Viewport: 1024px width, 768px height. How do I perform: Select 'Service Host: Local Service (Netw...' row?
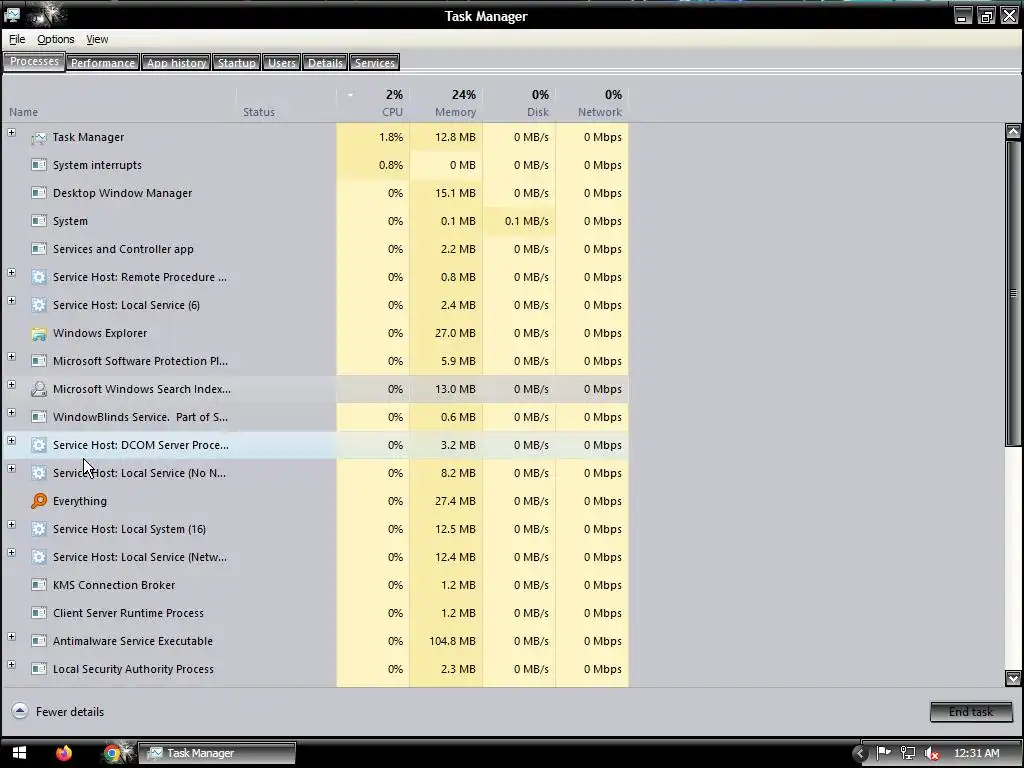click(316, 557)
